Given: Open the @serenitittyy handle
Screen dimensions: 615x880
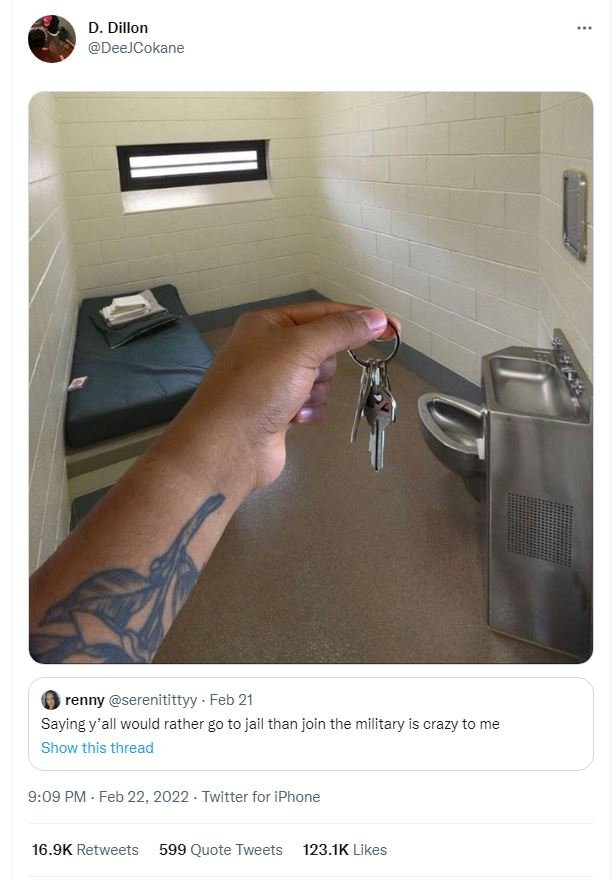Looking at the screenshot, I should coord(153,700).
